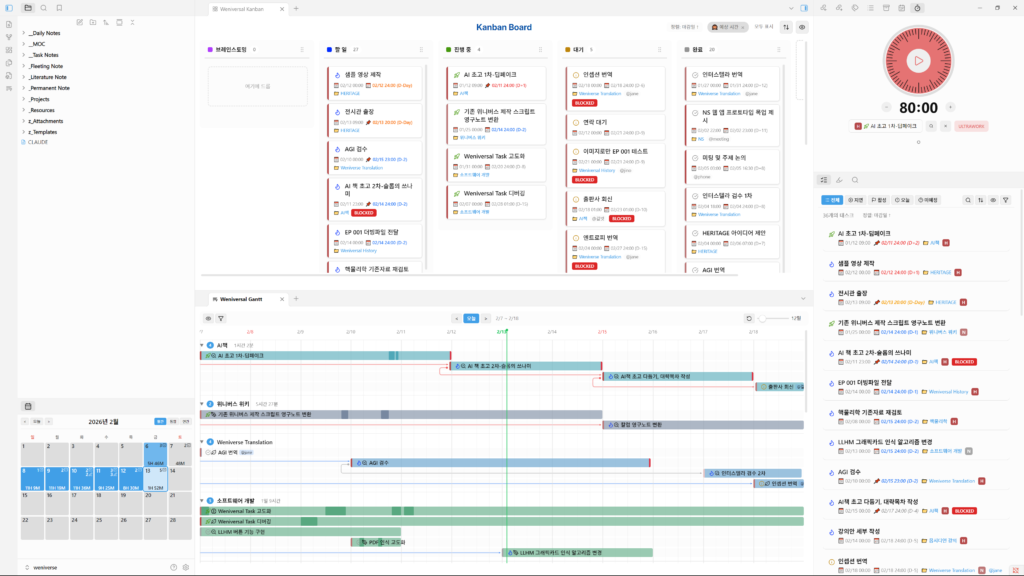
Task: Click the sort order icon on Kanban Board
Action: pyautogui.click(x=786, y=27)
